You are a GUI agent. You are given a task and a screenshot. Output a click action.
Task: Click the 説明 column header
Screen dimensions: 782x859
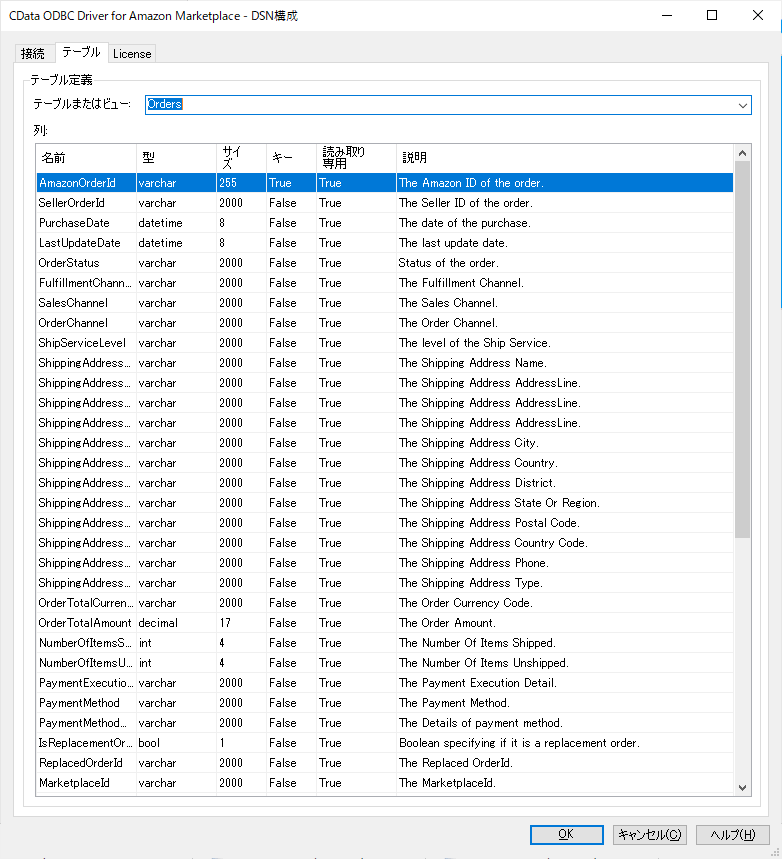click(565, 158)
